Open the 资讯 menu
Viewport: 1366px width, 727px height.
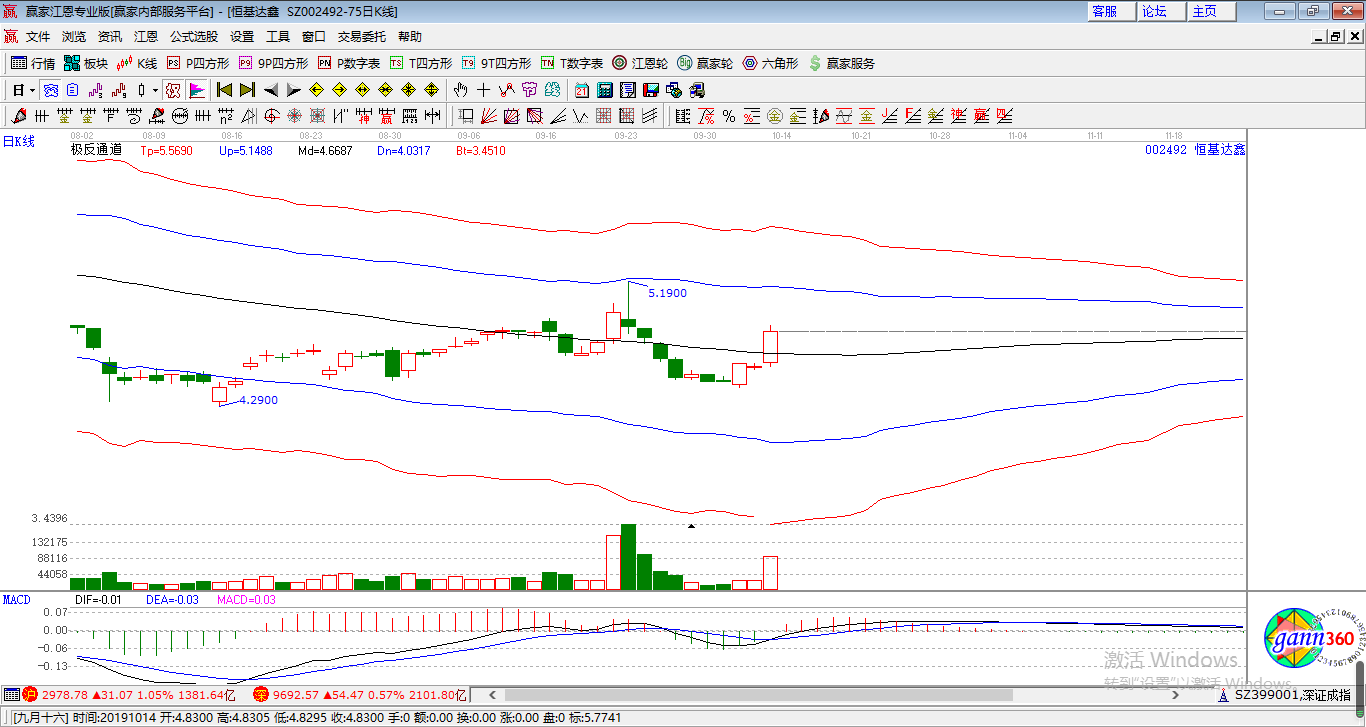click(110, 36)
